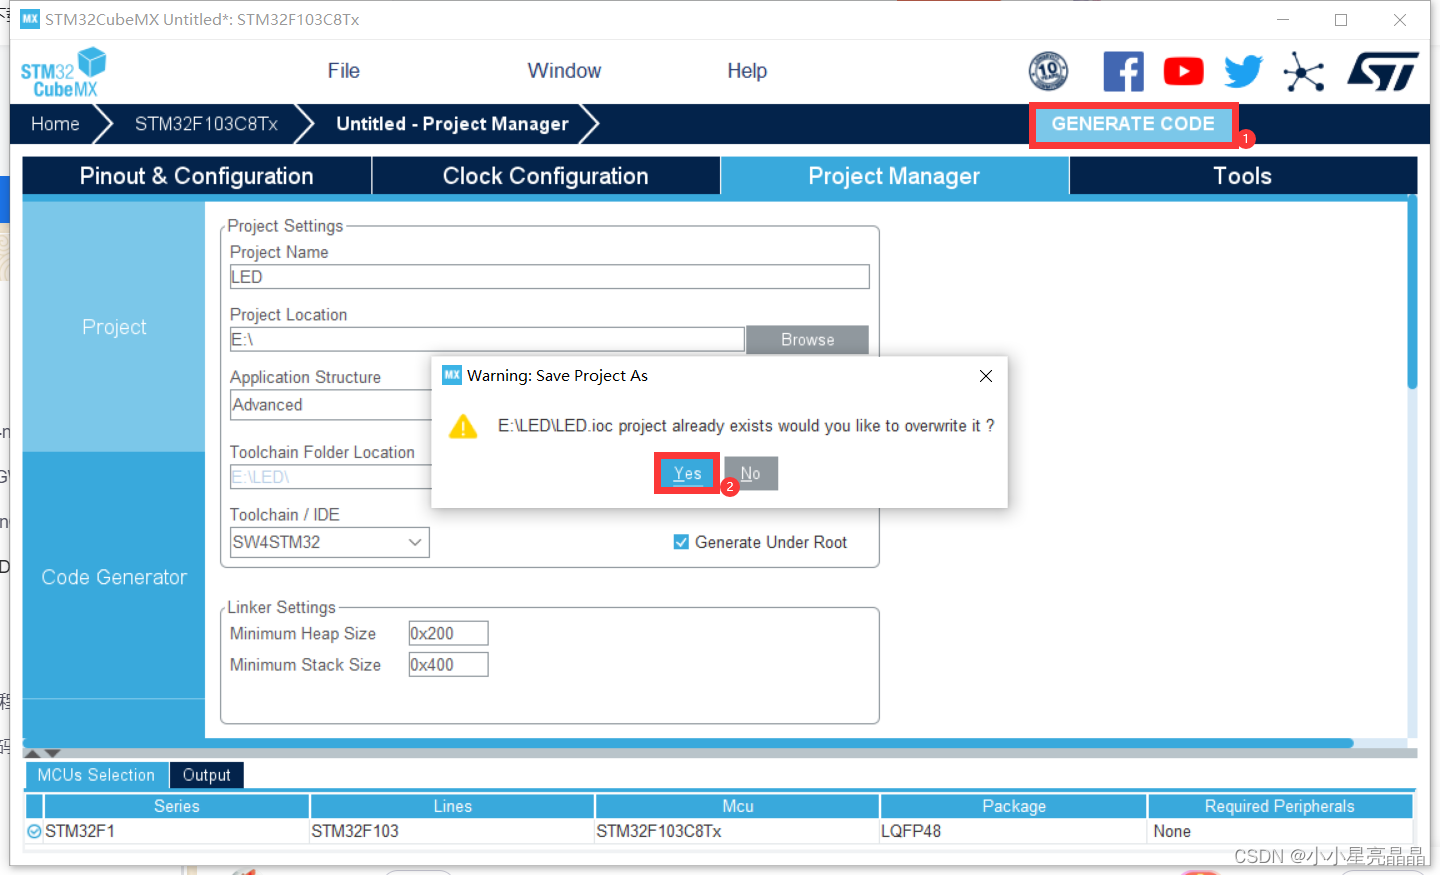Decline overwrite with the No button

(750, 474)
